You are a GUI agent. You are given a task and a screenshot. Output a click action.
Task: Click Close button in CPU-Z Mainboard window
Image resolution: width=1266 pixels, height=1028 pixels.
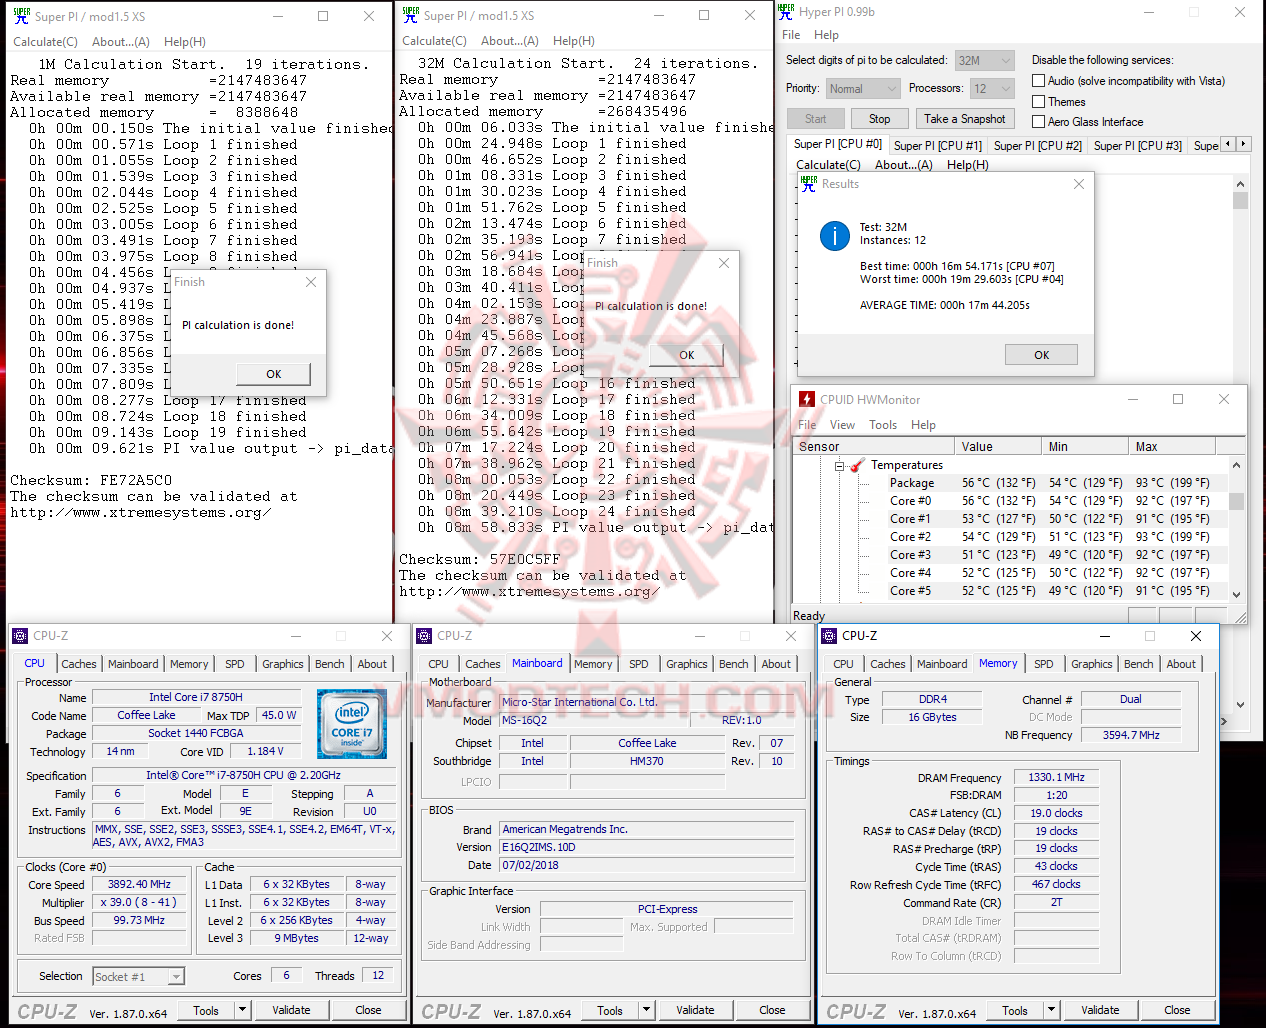[772, 1010]
